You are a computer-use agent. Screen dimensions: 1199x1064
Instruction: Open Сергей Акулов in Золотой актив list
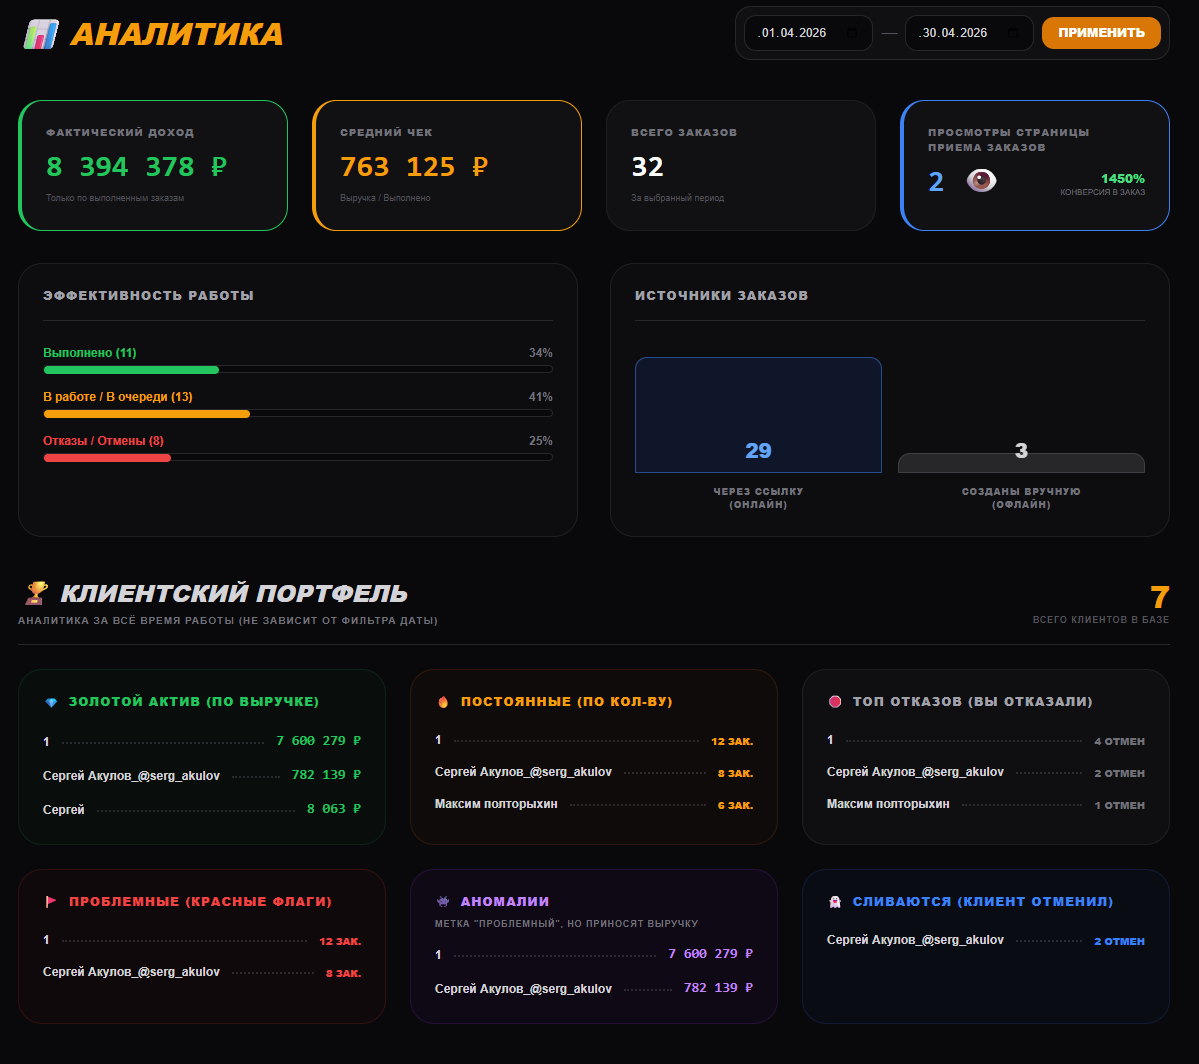(x=131, y=775)
